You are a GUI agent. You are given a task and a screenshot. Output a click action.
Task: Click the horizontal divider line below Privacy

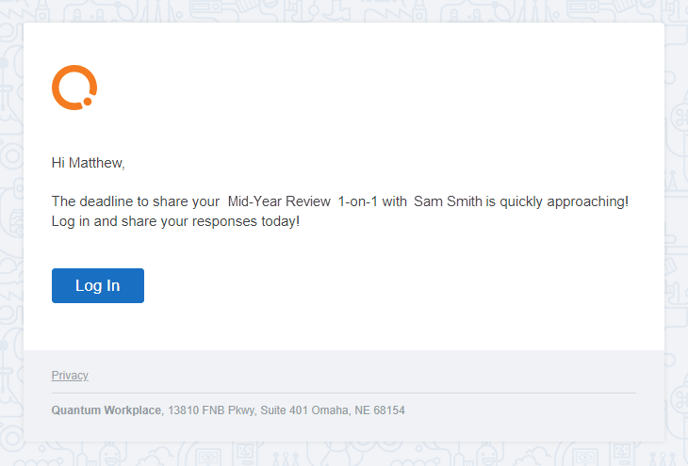tap(344, 393)
